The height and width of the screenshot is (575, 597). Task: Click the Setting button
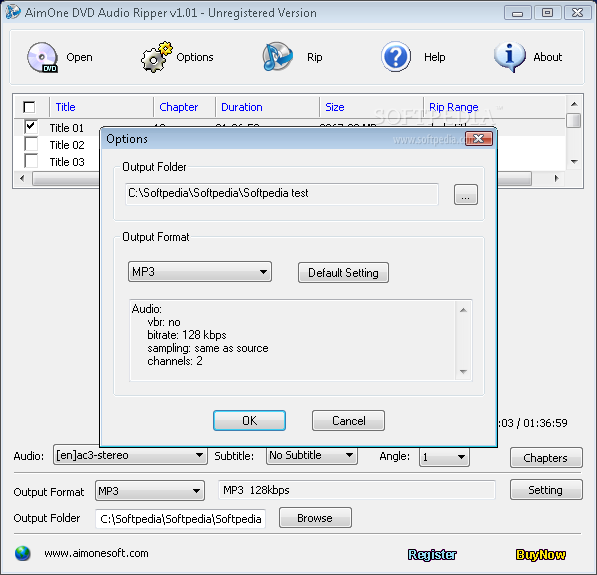point(546,490)
